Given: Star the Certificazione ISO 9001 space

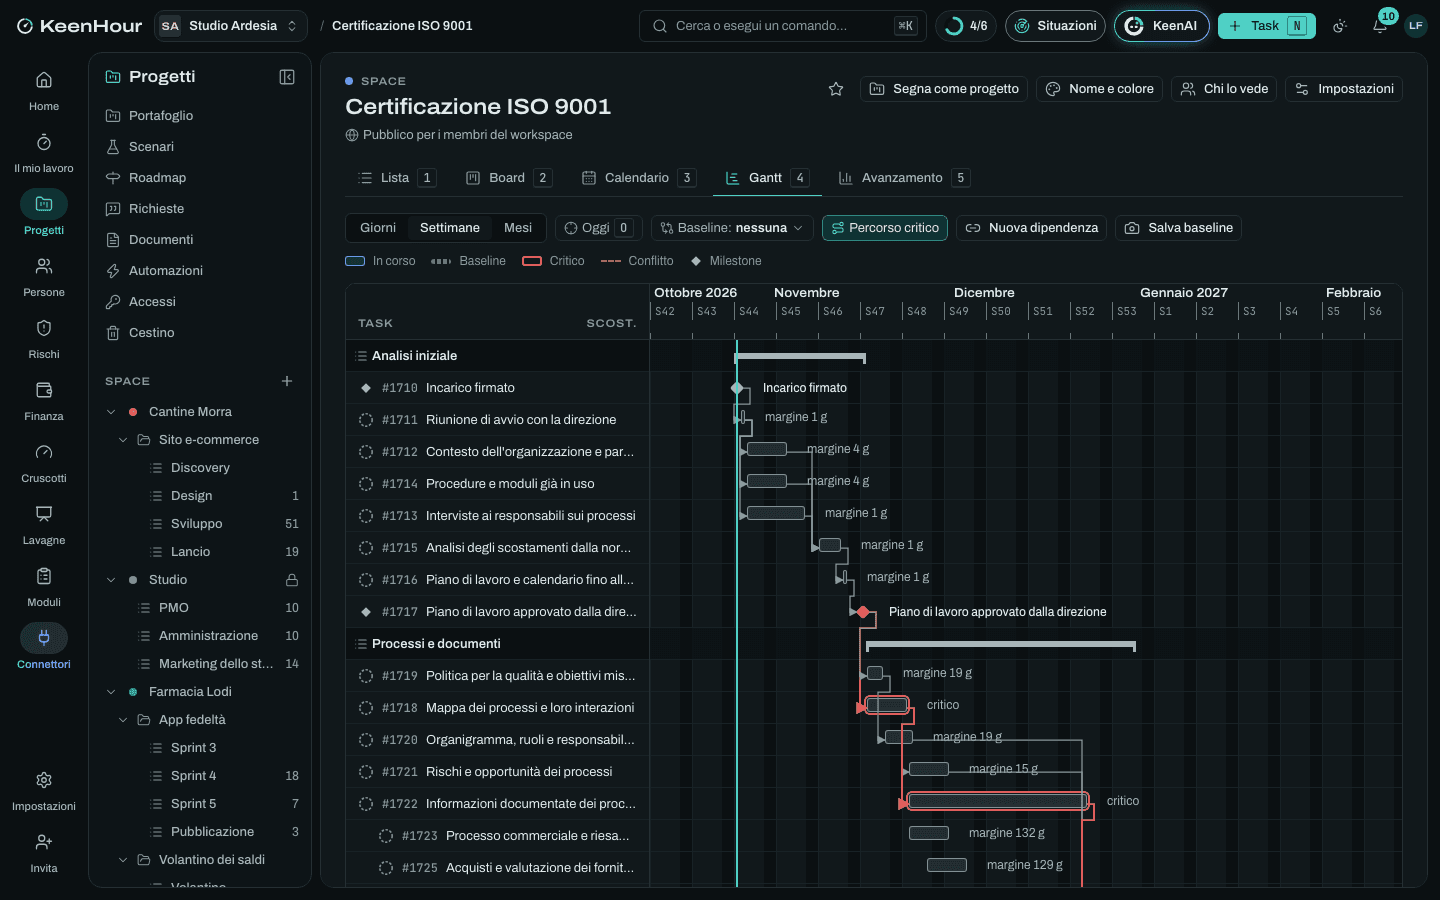Looking at the screenshot, I should coord(836,89).
